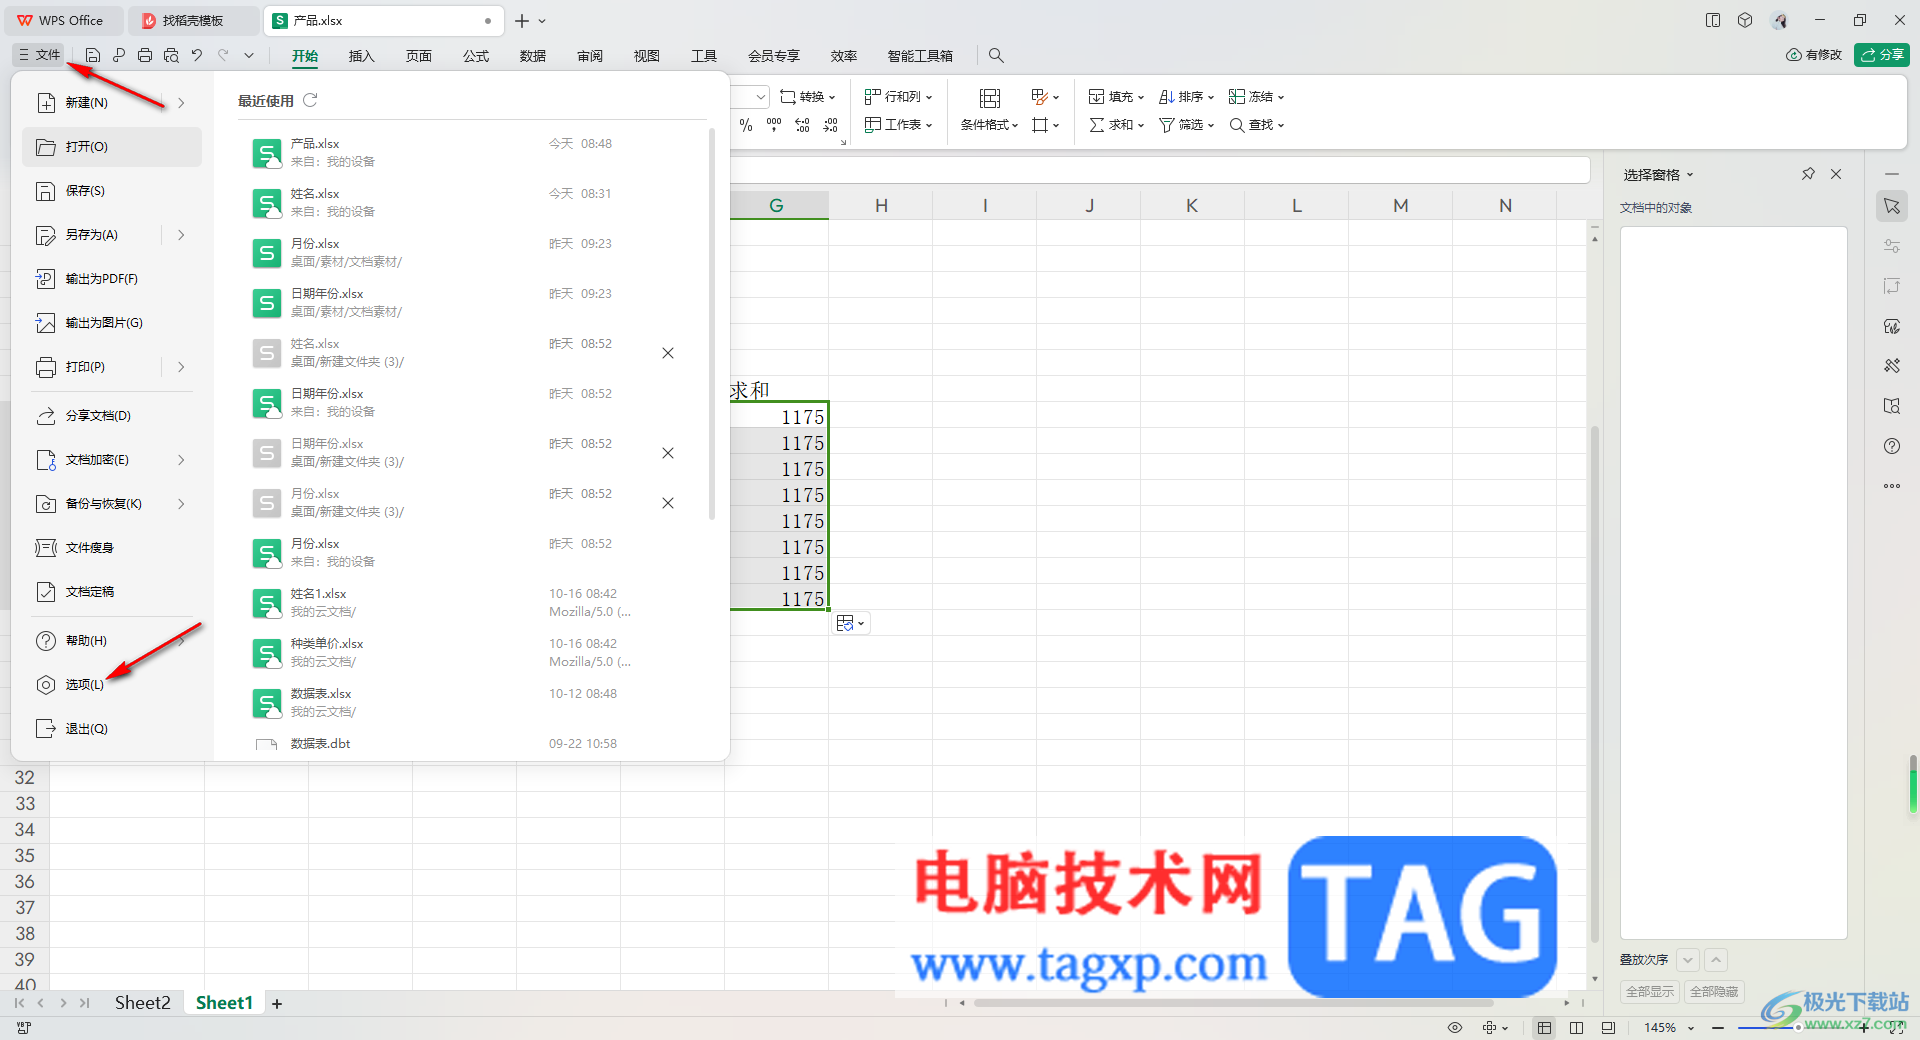The width and height of the screenshot is (1920, 1040).
Task: Select the 新建(N) menu item
Action: pyautogui.click(x=111, y=103)
